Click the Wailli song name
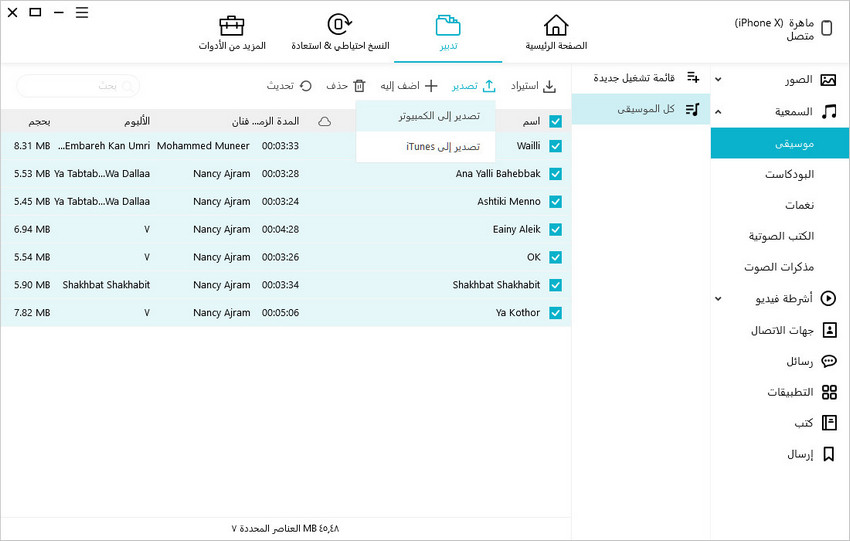850x541 pixels. (529, 146)
